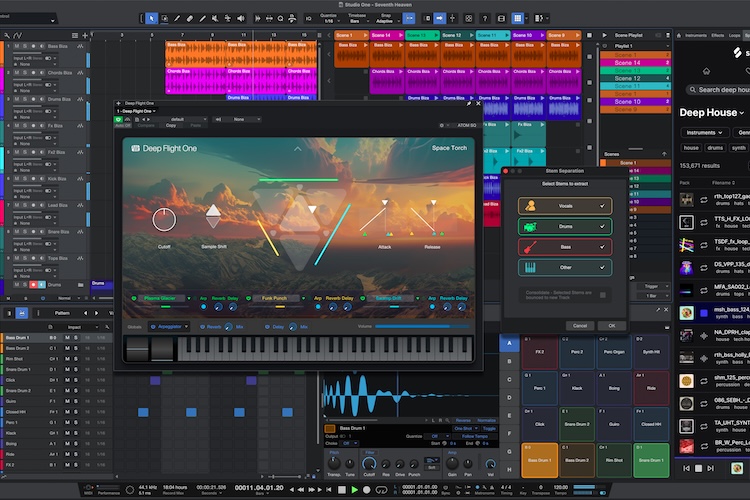Click the tempo value 120.00
Viewport: 750px width, 500px height.
click(x=560, y=487)
